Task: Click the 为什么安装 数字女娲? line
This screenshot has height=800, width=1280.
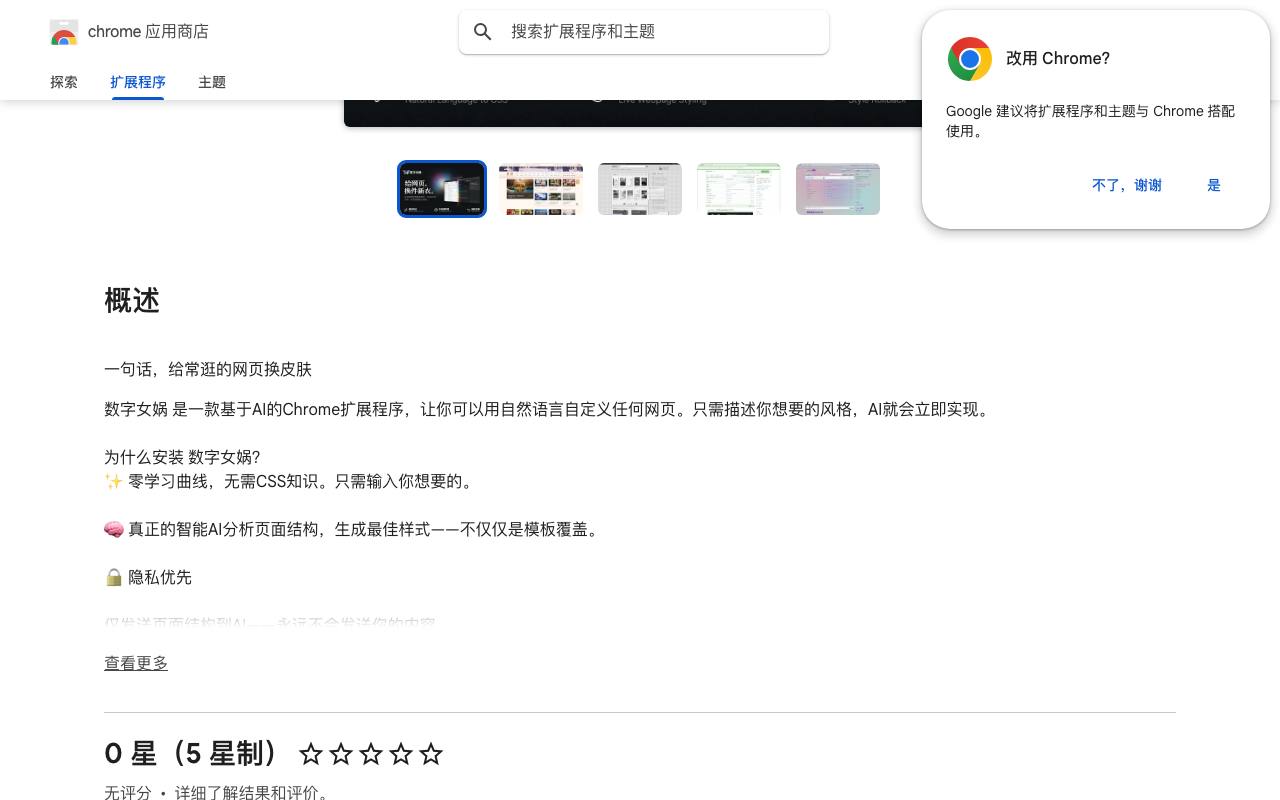Action: pos(182,458)
